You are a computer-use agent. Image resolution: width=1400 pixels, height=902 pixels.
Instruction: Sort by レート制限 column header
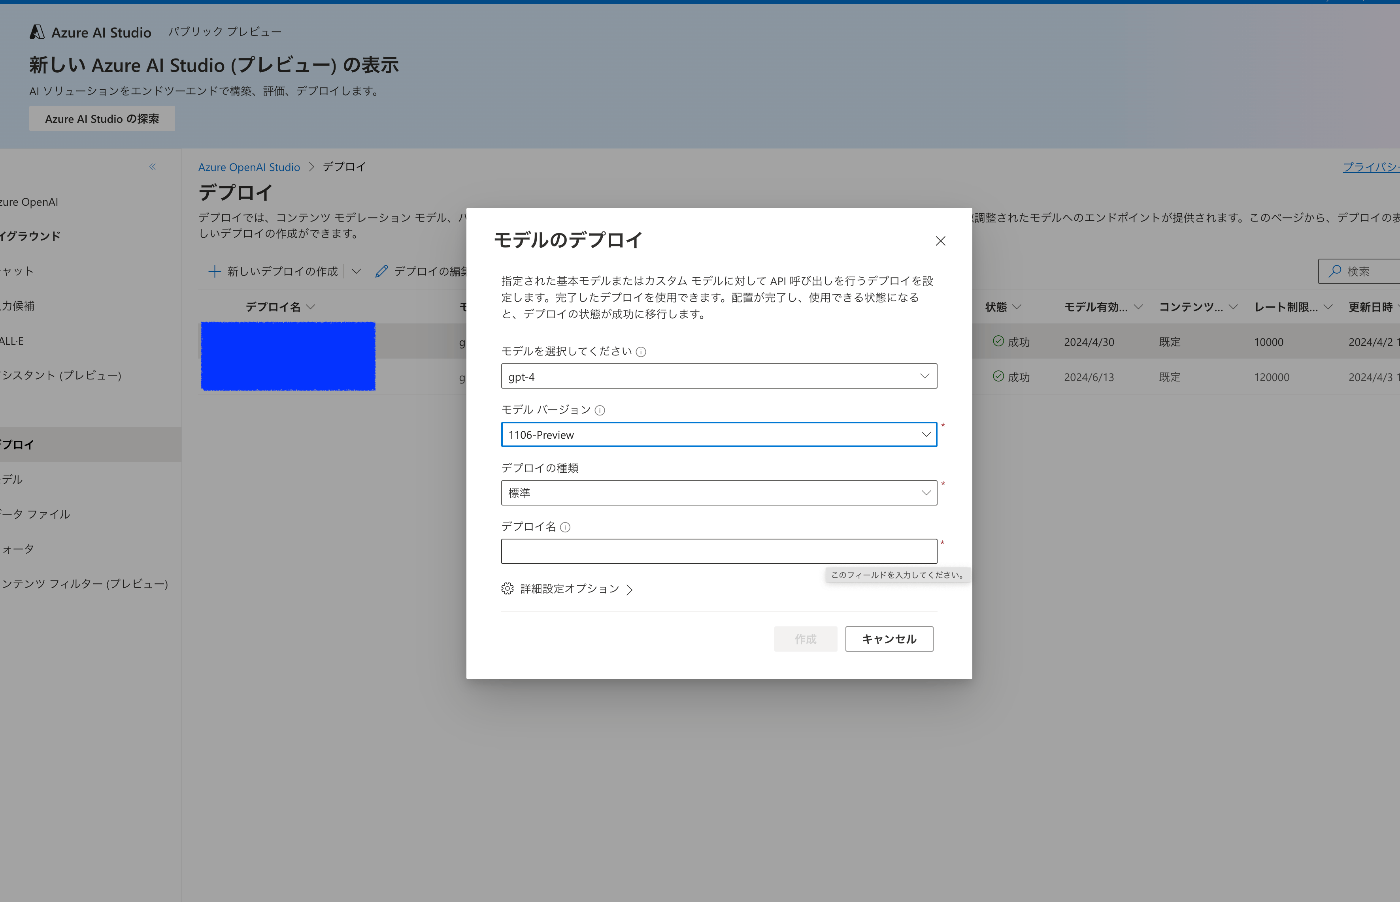[1293, 307]
